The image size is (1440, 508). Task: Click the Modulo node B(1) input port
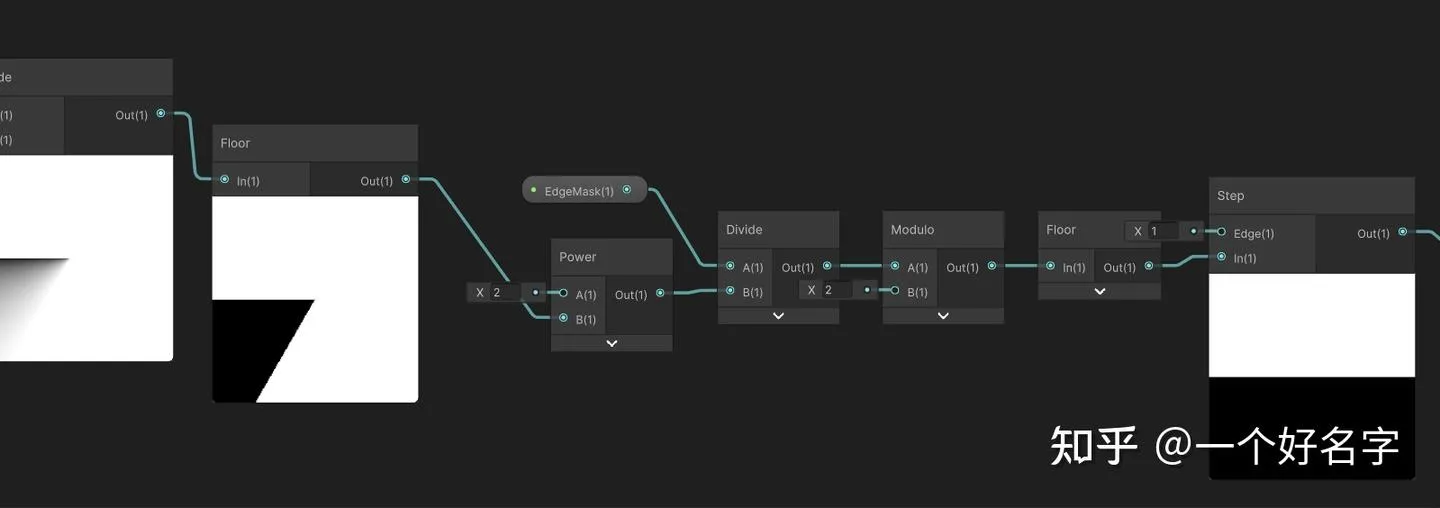(895, 291)
